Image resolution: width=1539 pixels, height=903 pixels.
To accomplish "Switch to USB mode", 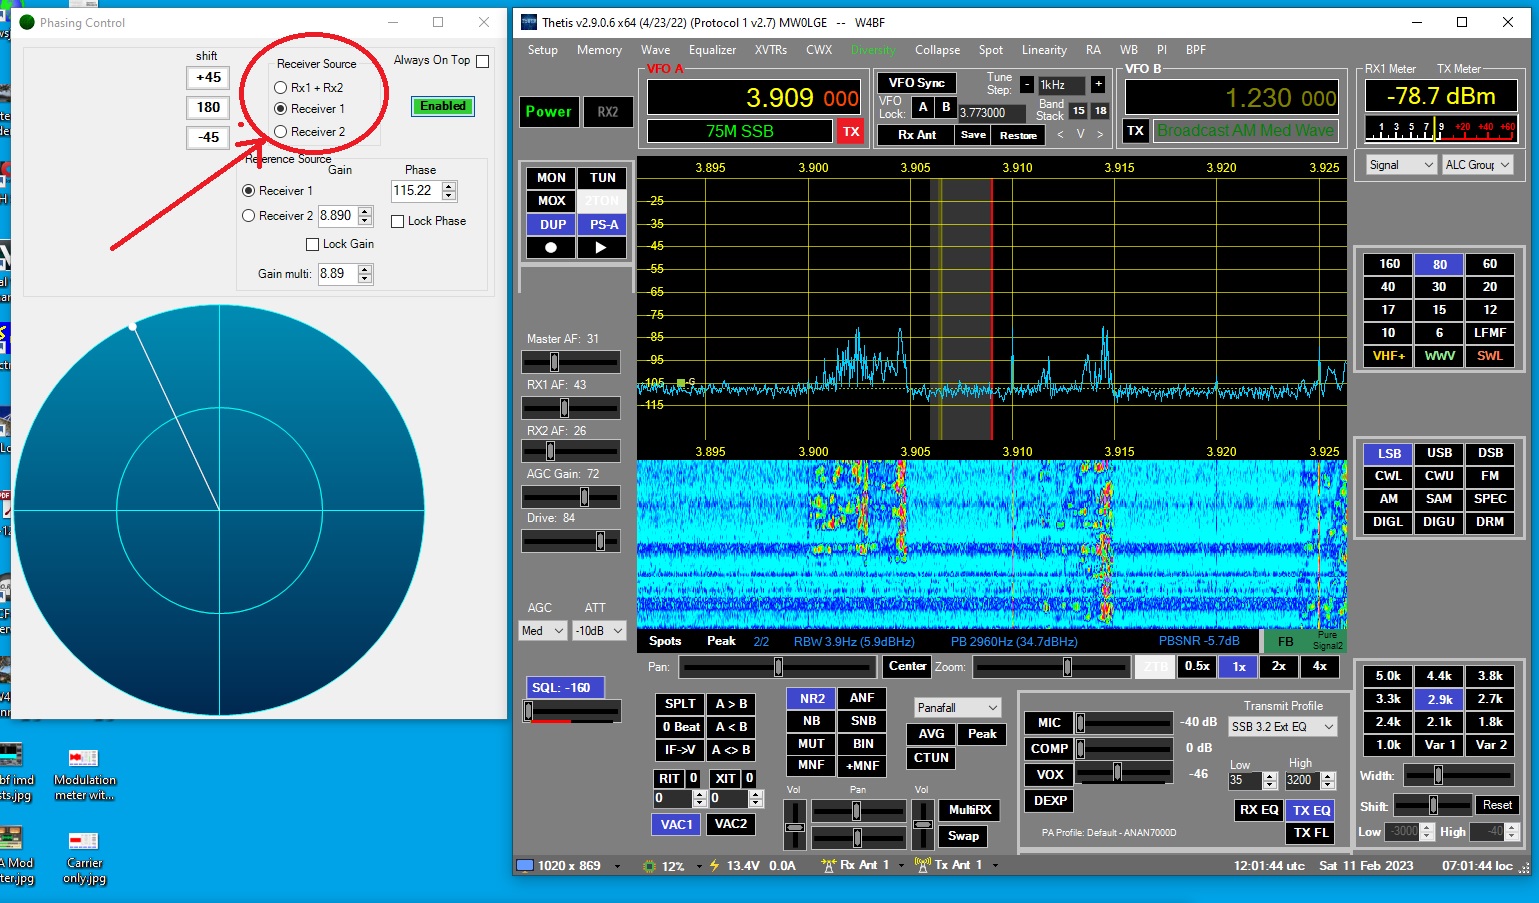I will tap(1439, 453).
